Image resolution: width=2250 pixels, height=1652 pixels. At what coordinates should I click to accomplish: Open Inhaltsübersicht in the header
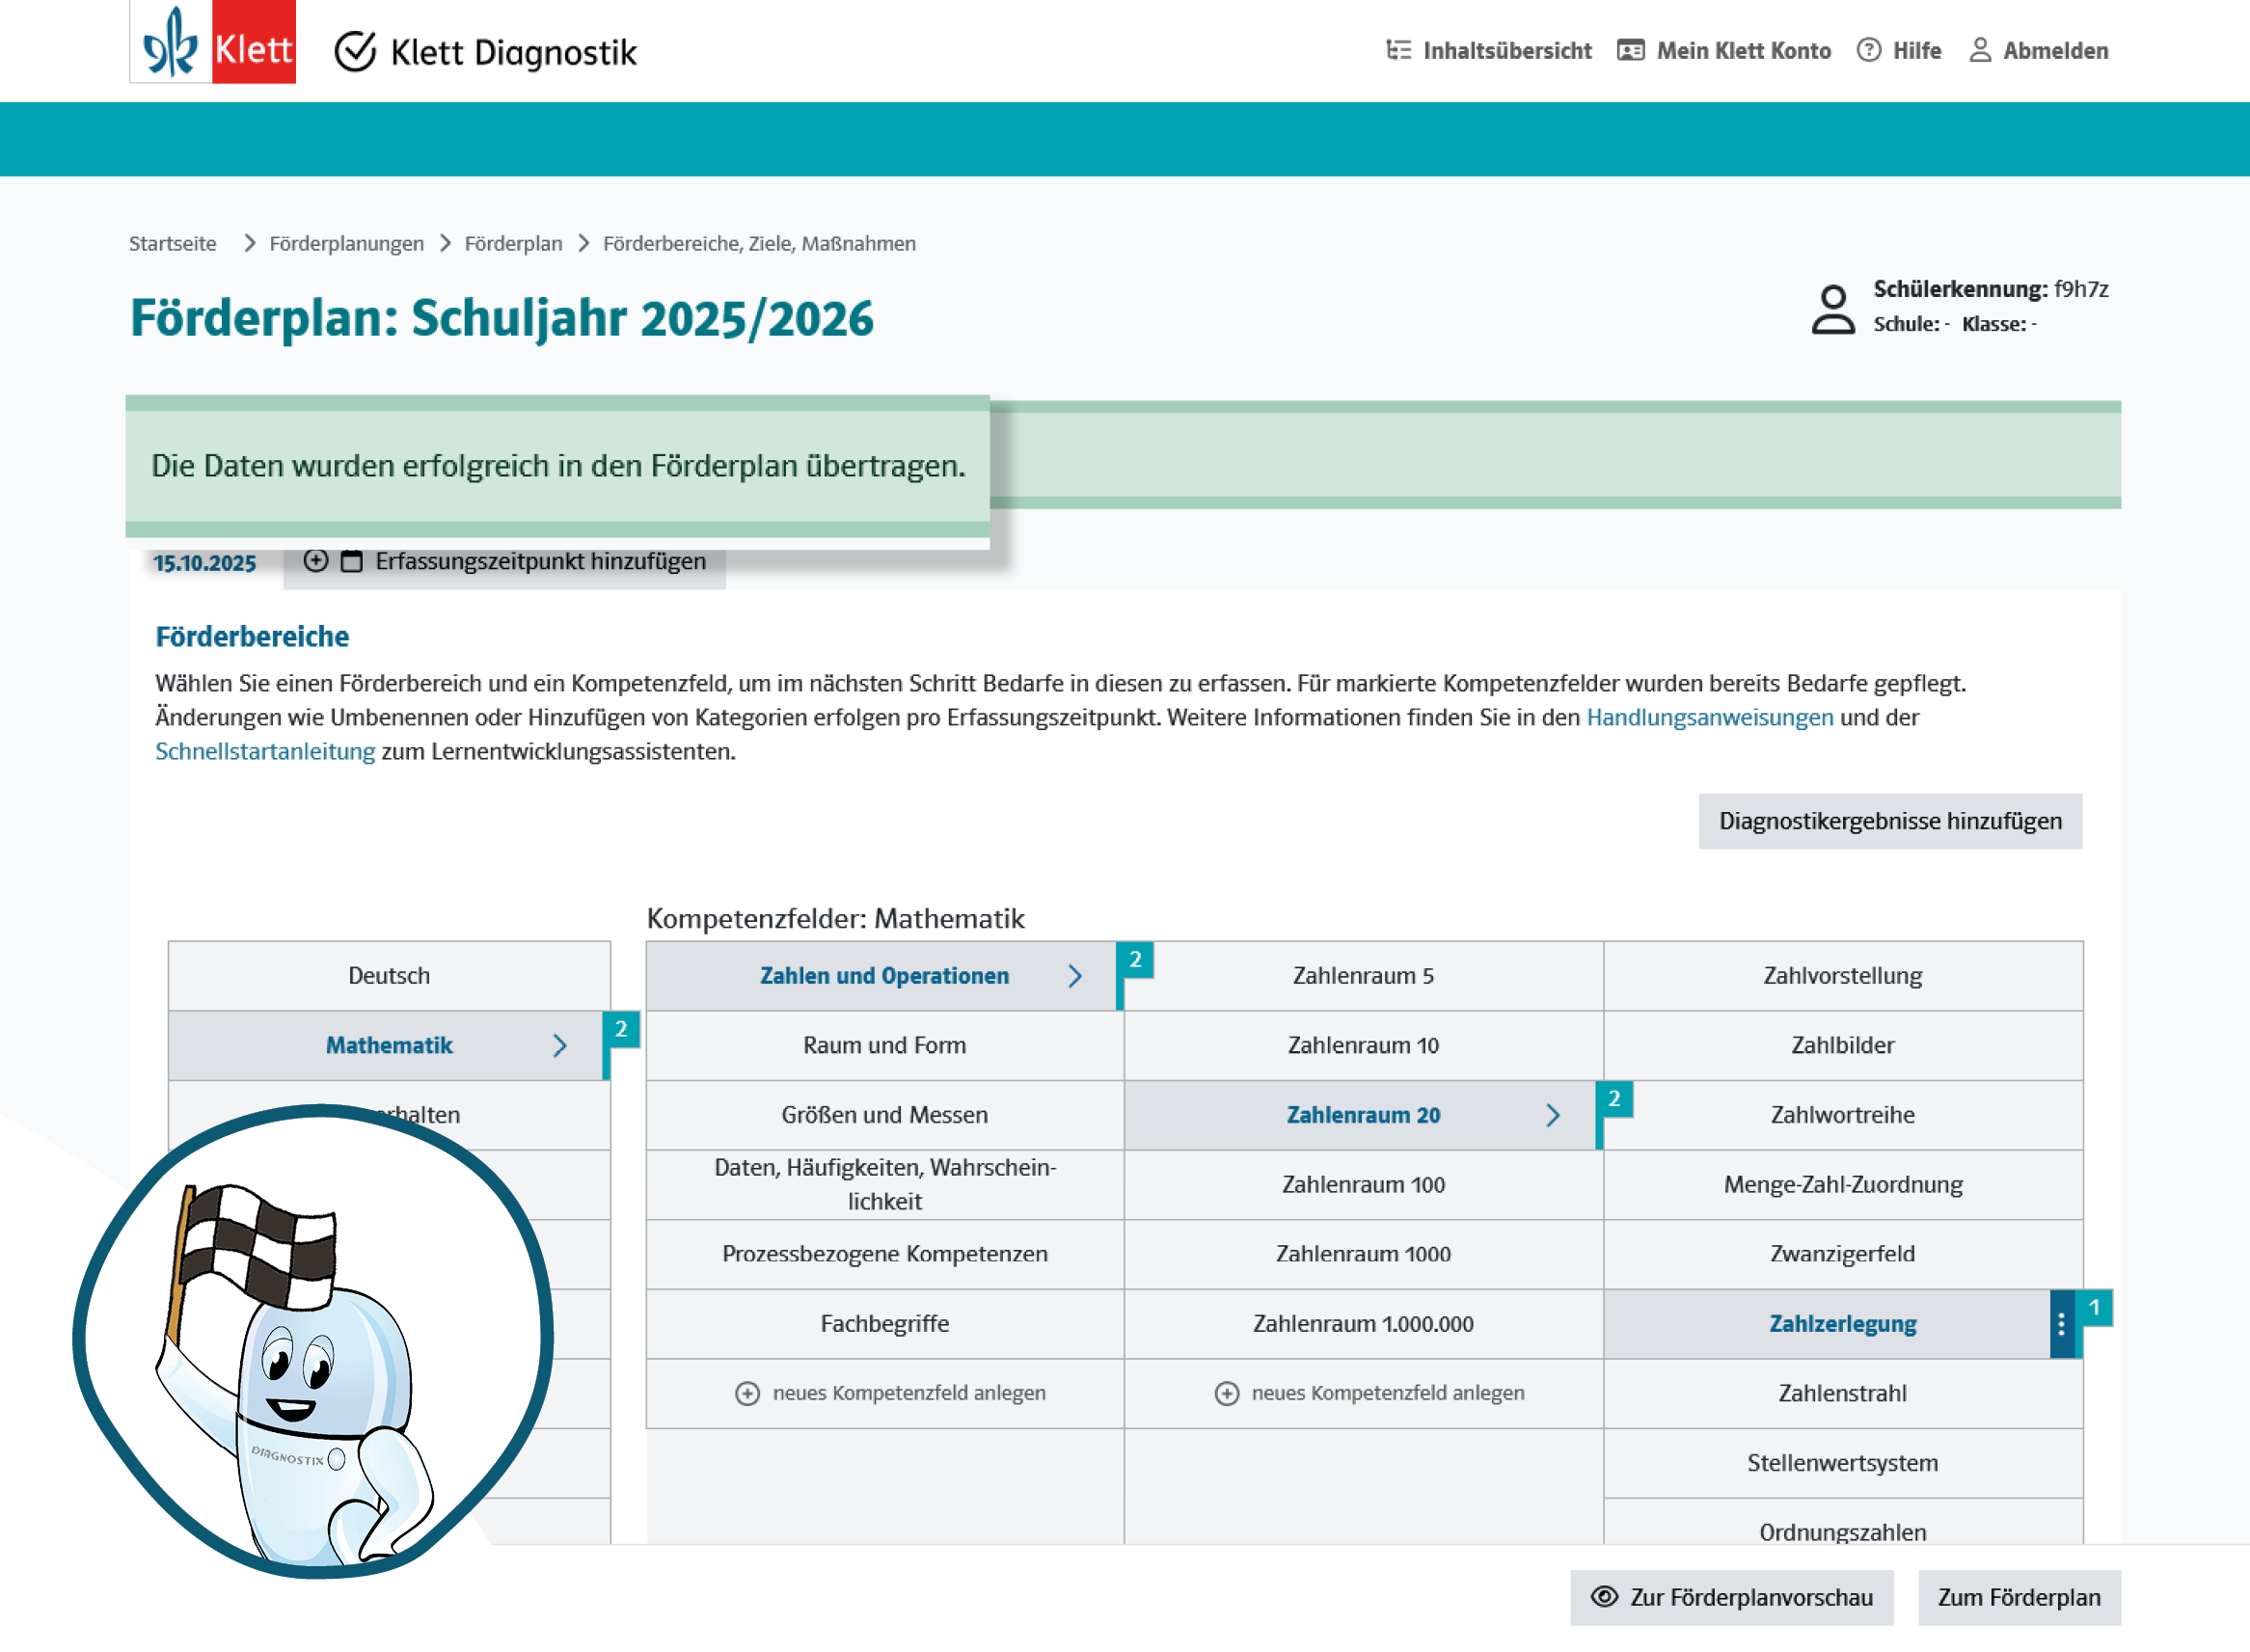pos(1489,51)
